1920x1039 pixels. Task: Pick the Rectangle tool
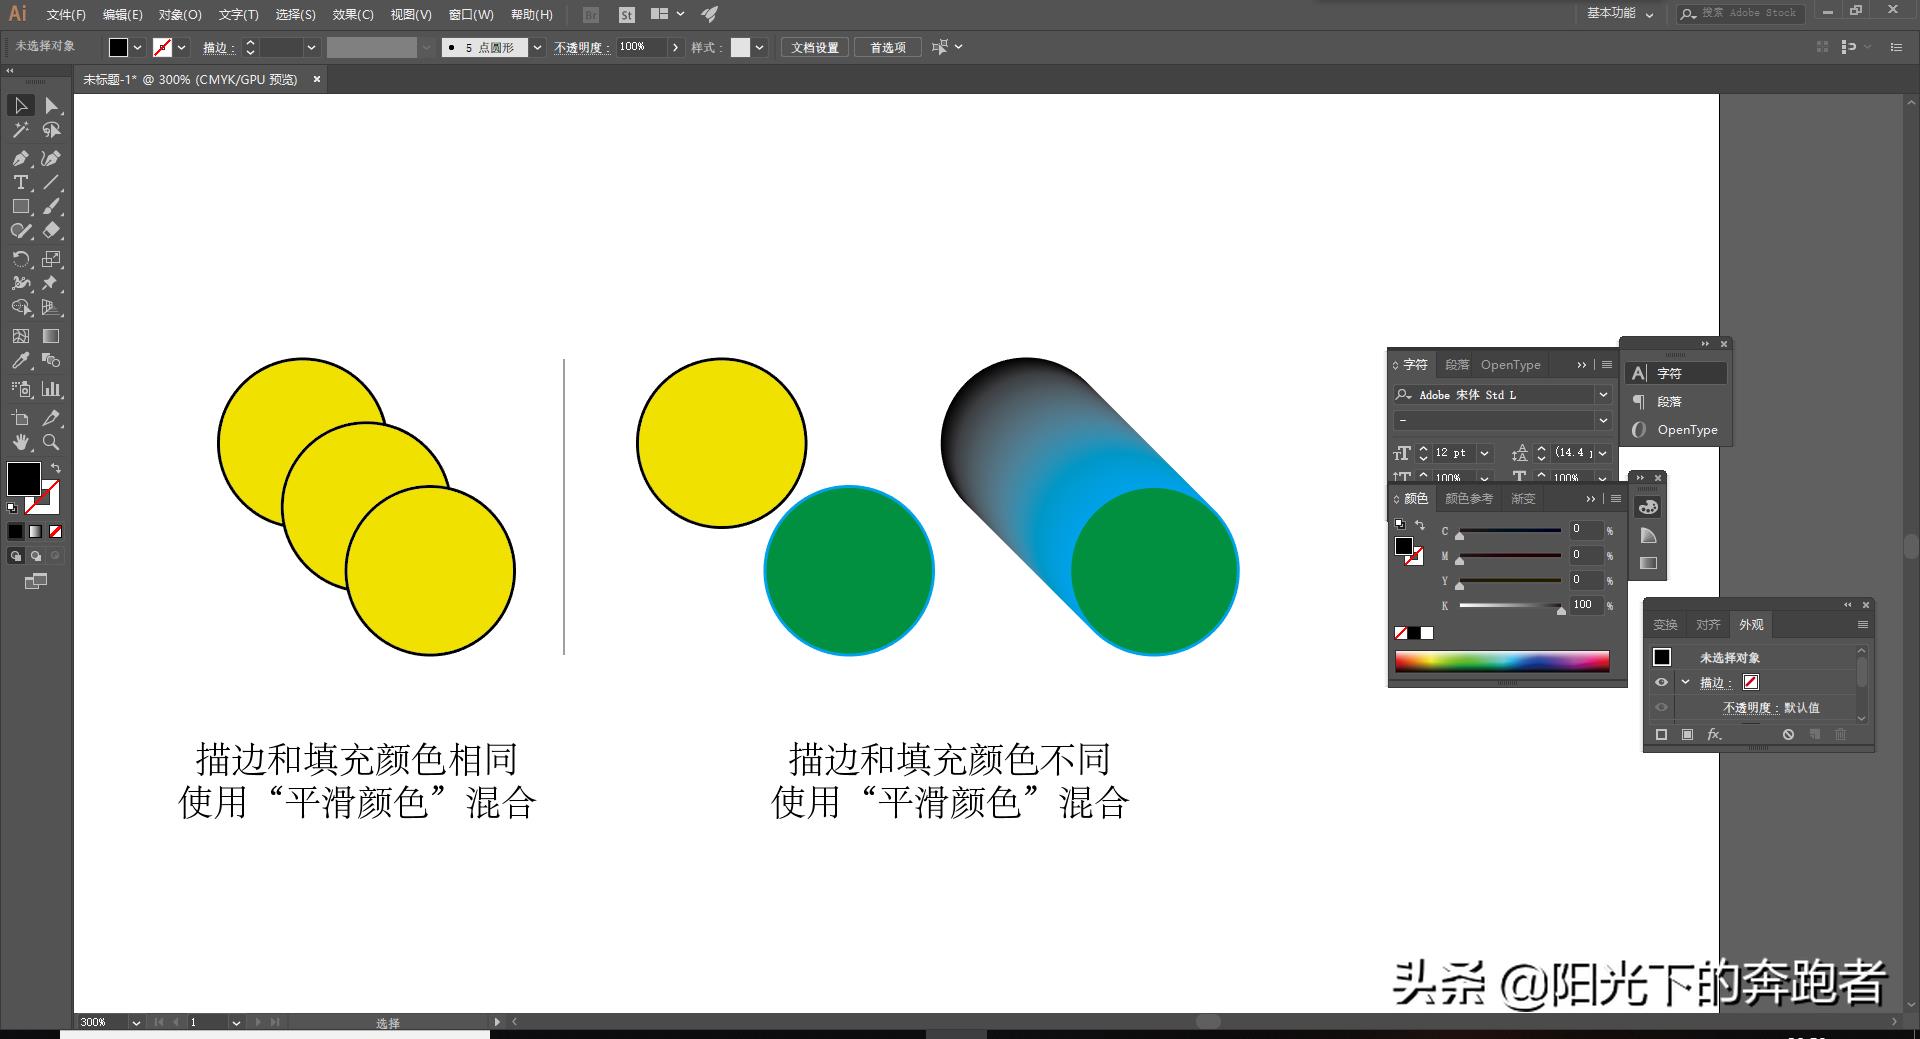(x=20, y=206)
